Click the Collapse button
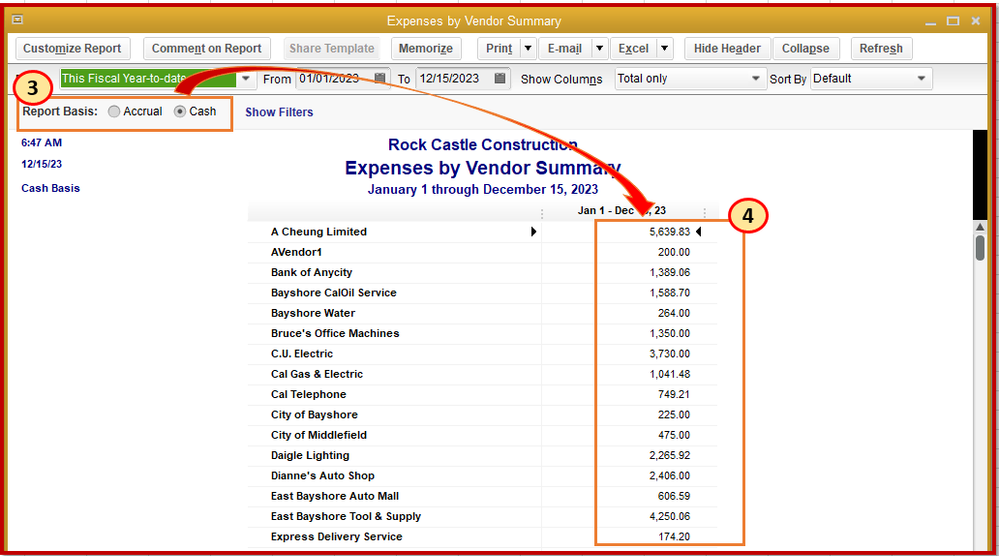This screenshot has width=999, height=556. pos(805,48)
